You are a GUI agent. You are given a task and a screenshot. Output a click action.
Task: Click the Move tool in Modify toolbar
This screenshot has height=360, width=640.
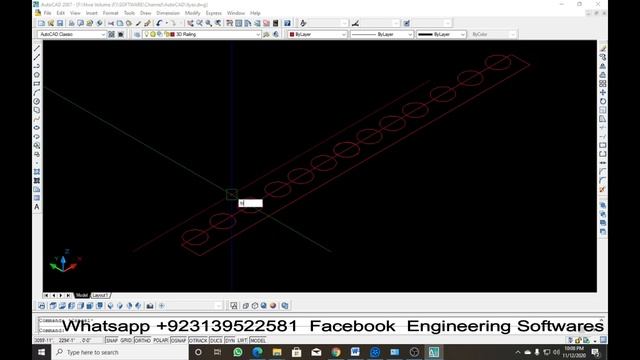click(603, 92)
